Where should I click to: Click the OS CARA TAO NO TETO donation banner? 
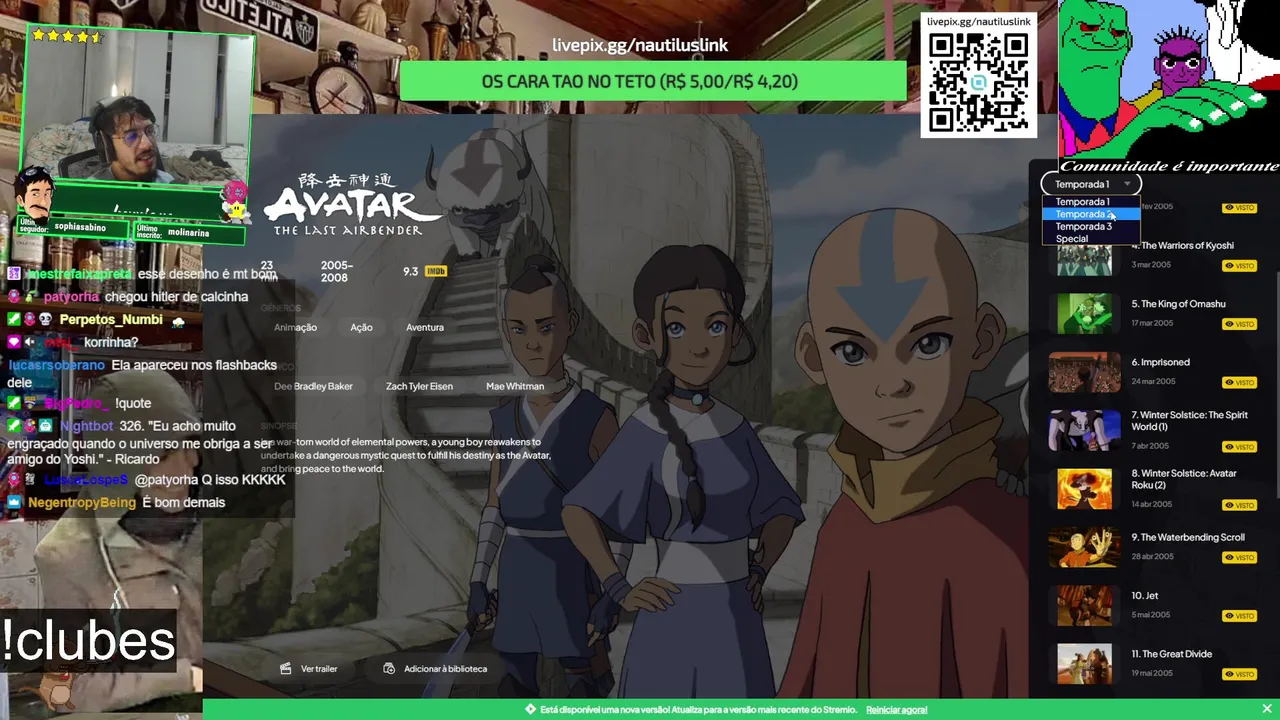point(653,81)
